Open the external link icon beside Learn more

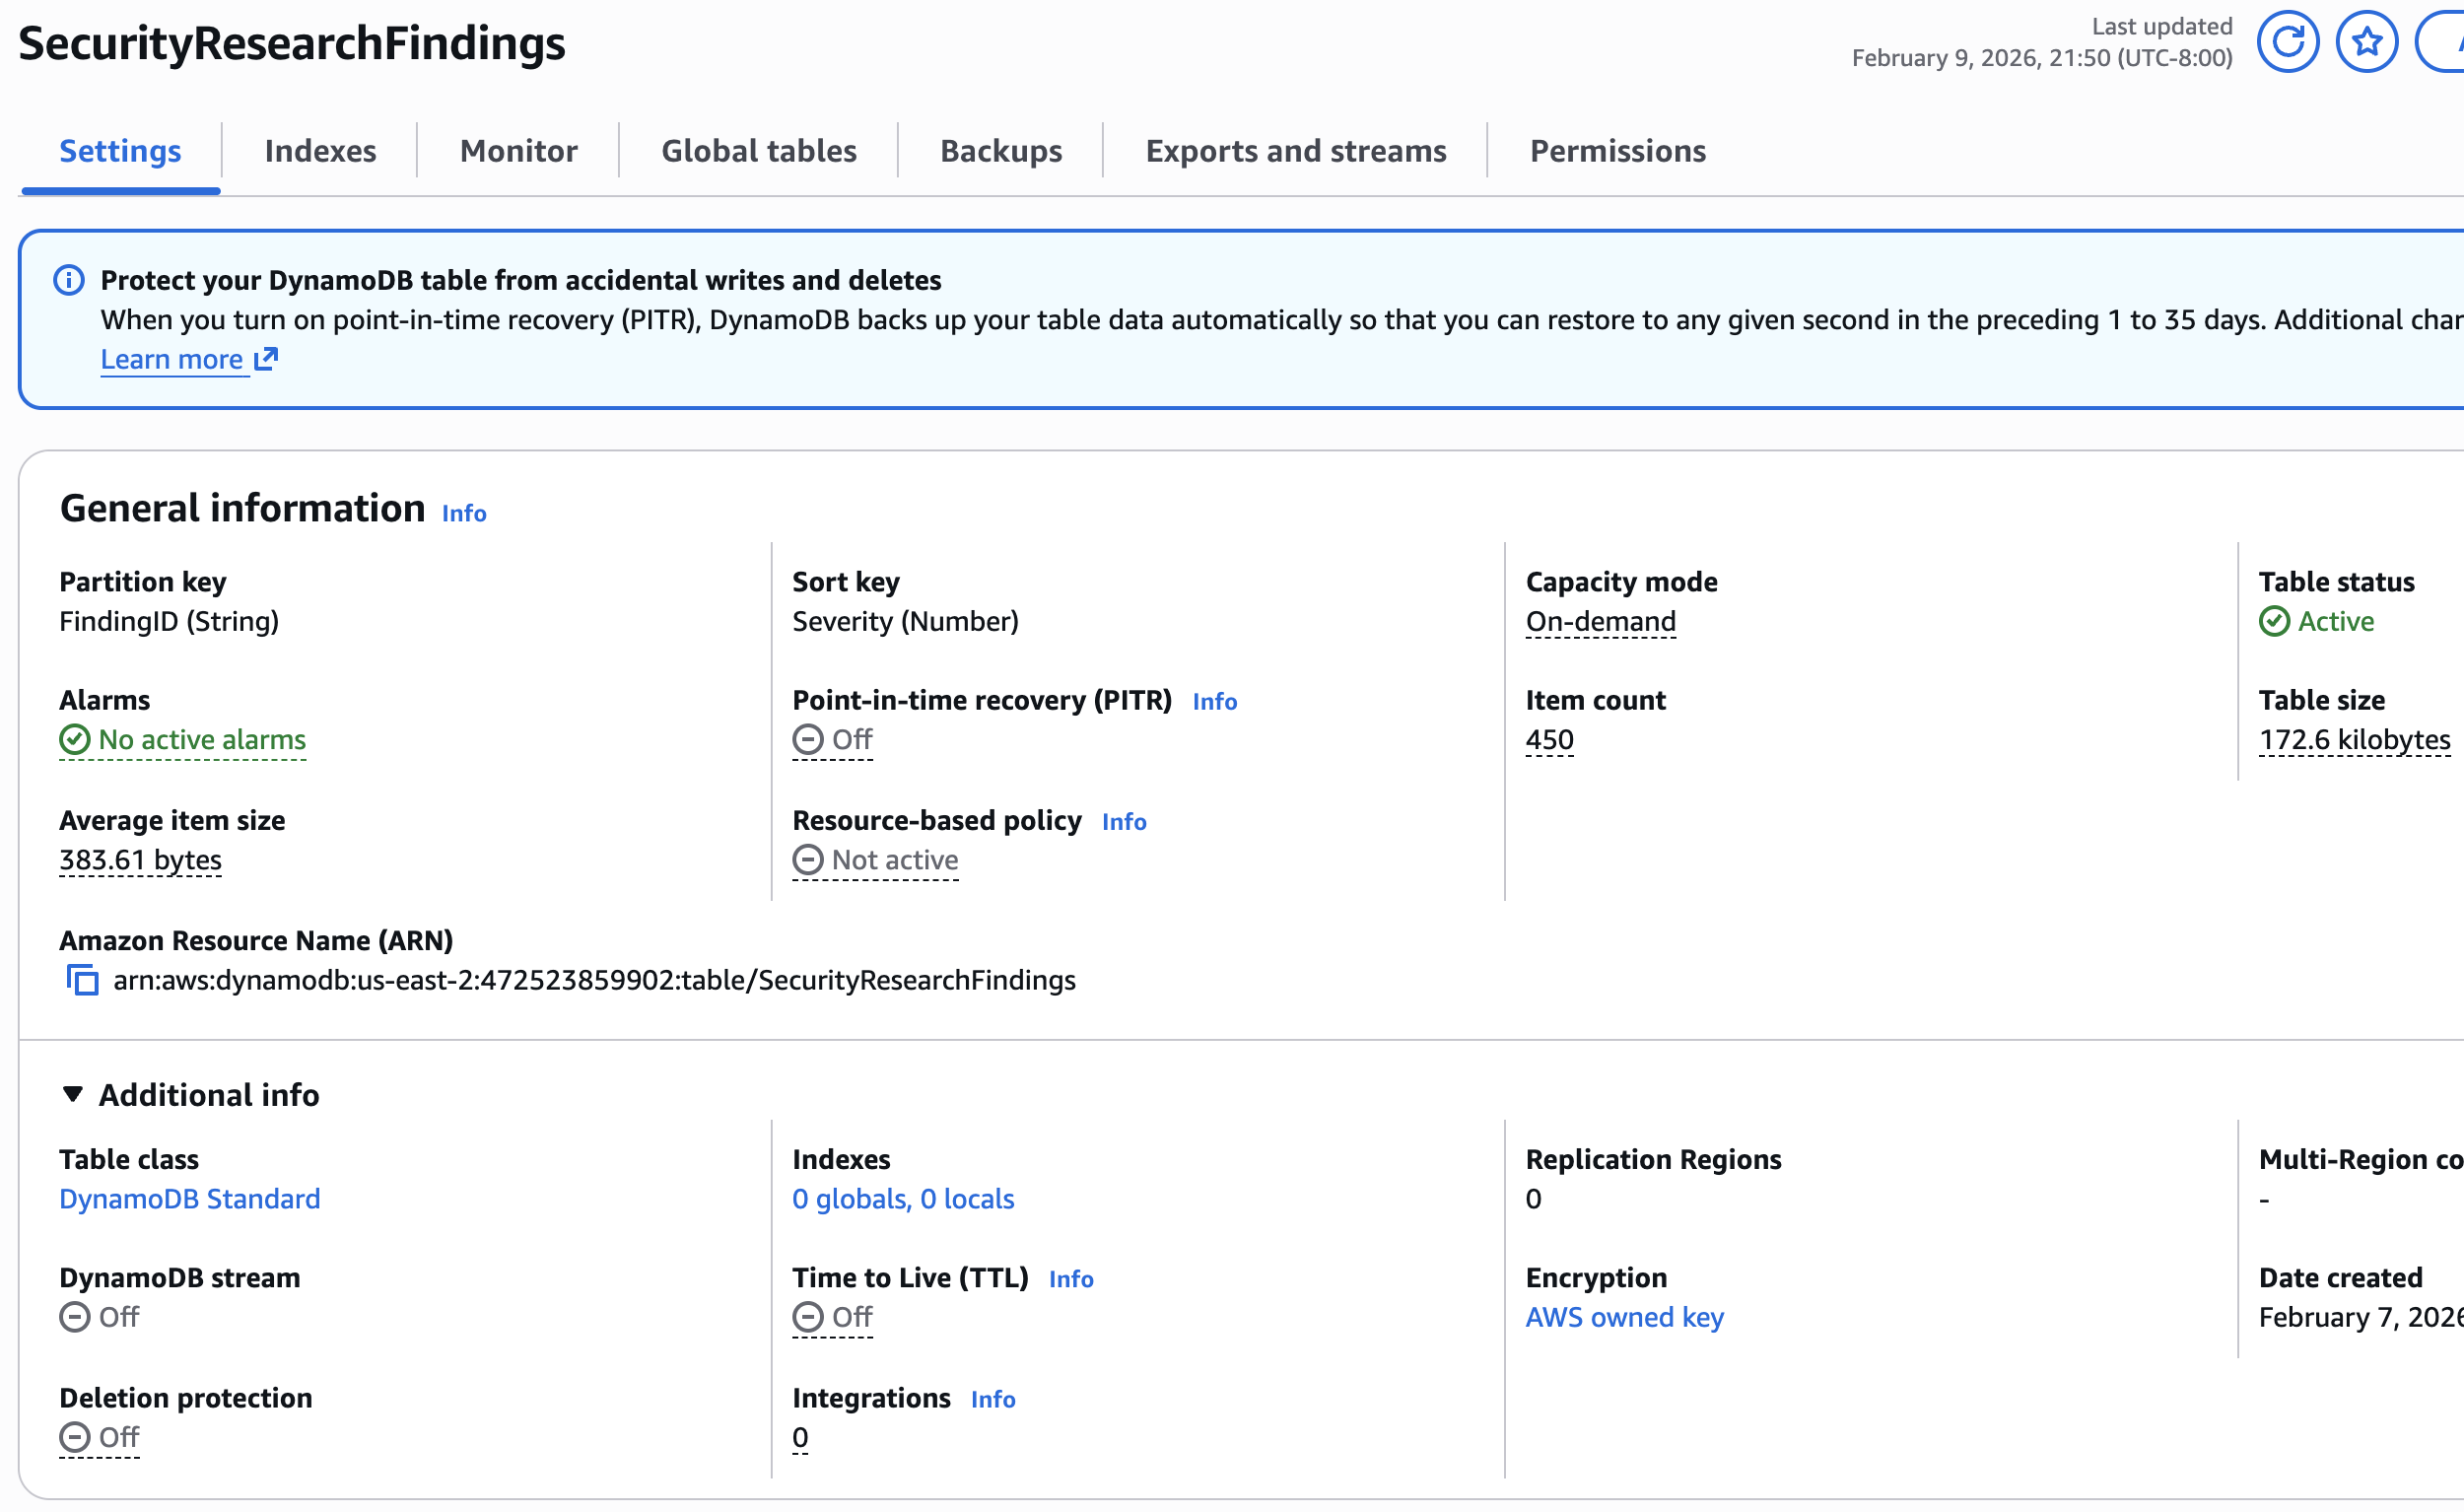pyautogui.click(x=265, y=358)
